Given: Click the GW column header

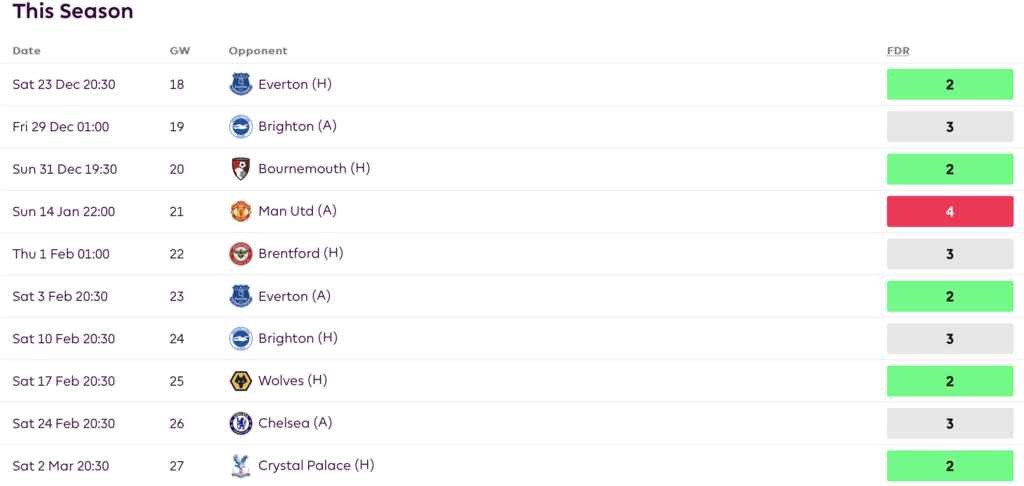Looking at the screenshot, I should click(x=179, y=51).
